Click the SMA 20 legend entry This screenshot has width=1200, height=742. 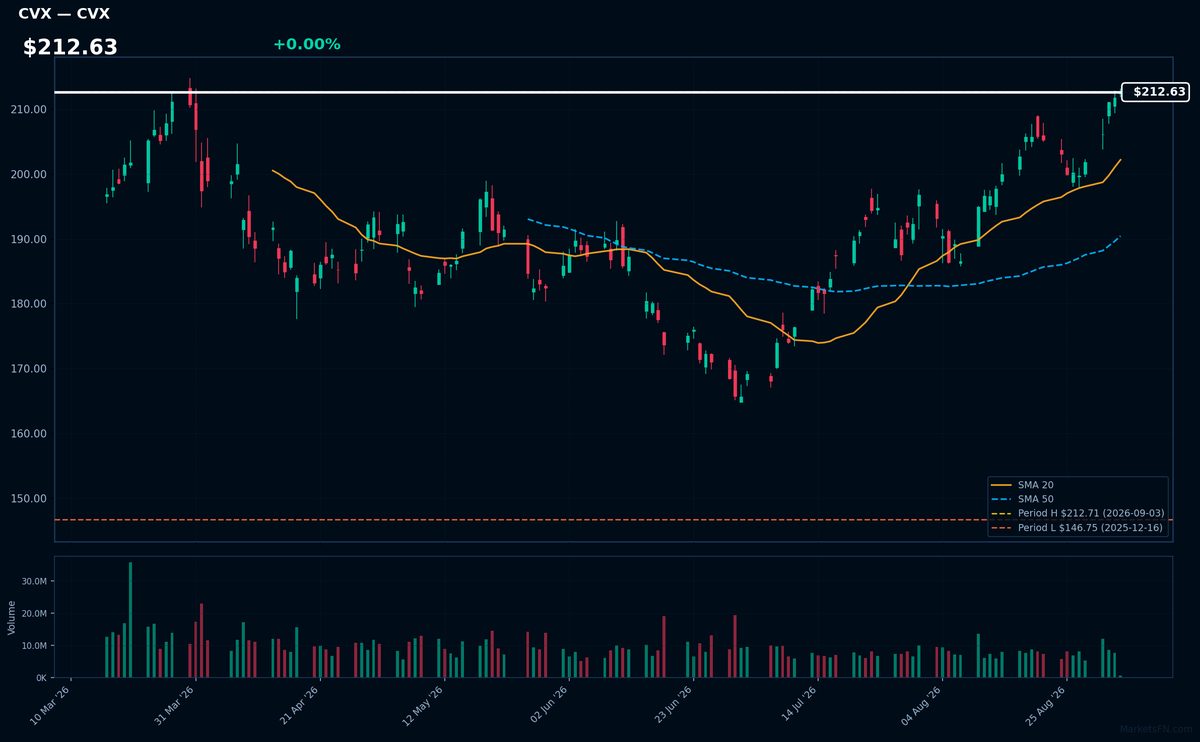coord(1020,484)
